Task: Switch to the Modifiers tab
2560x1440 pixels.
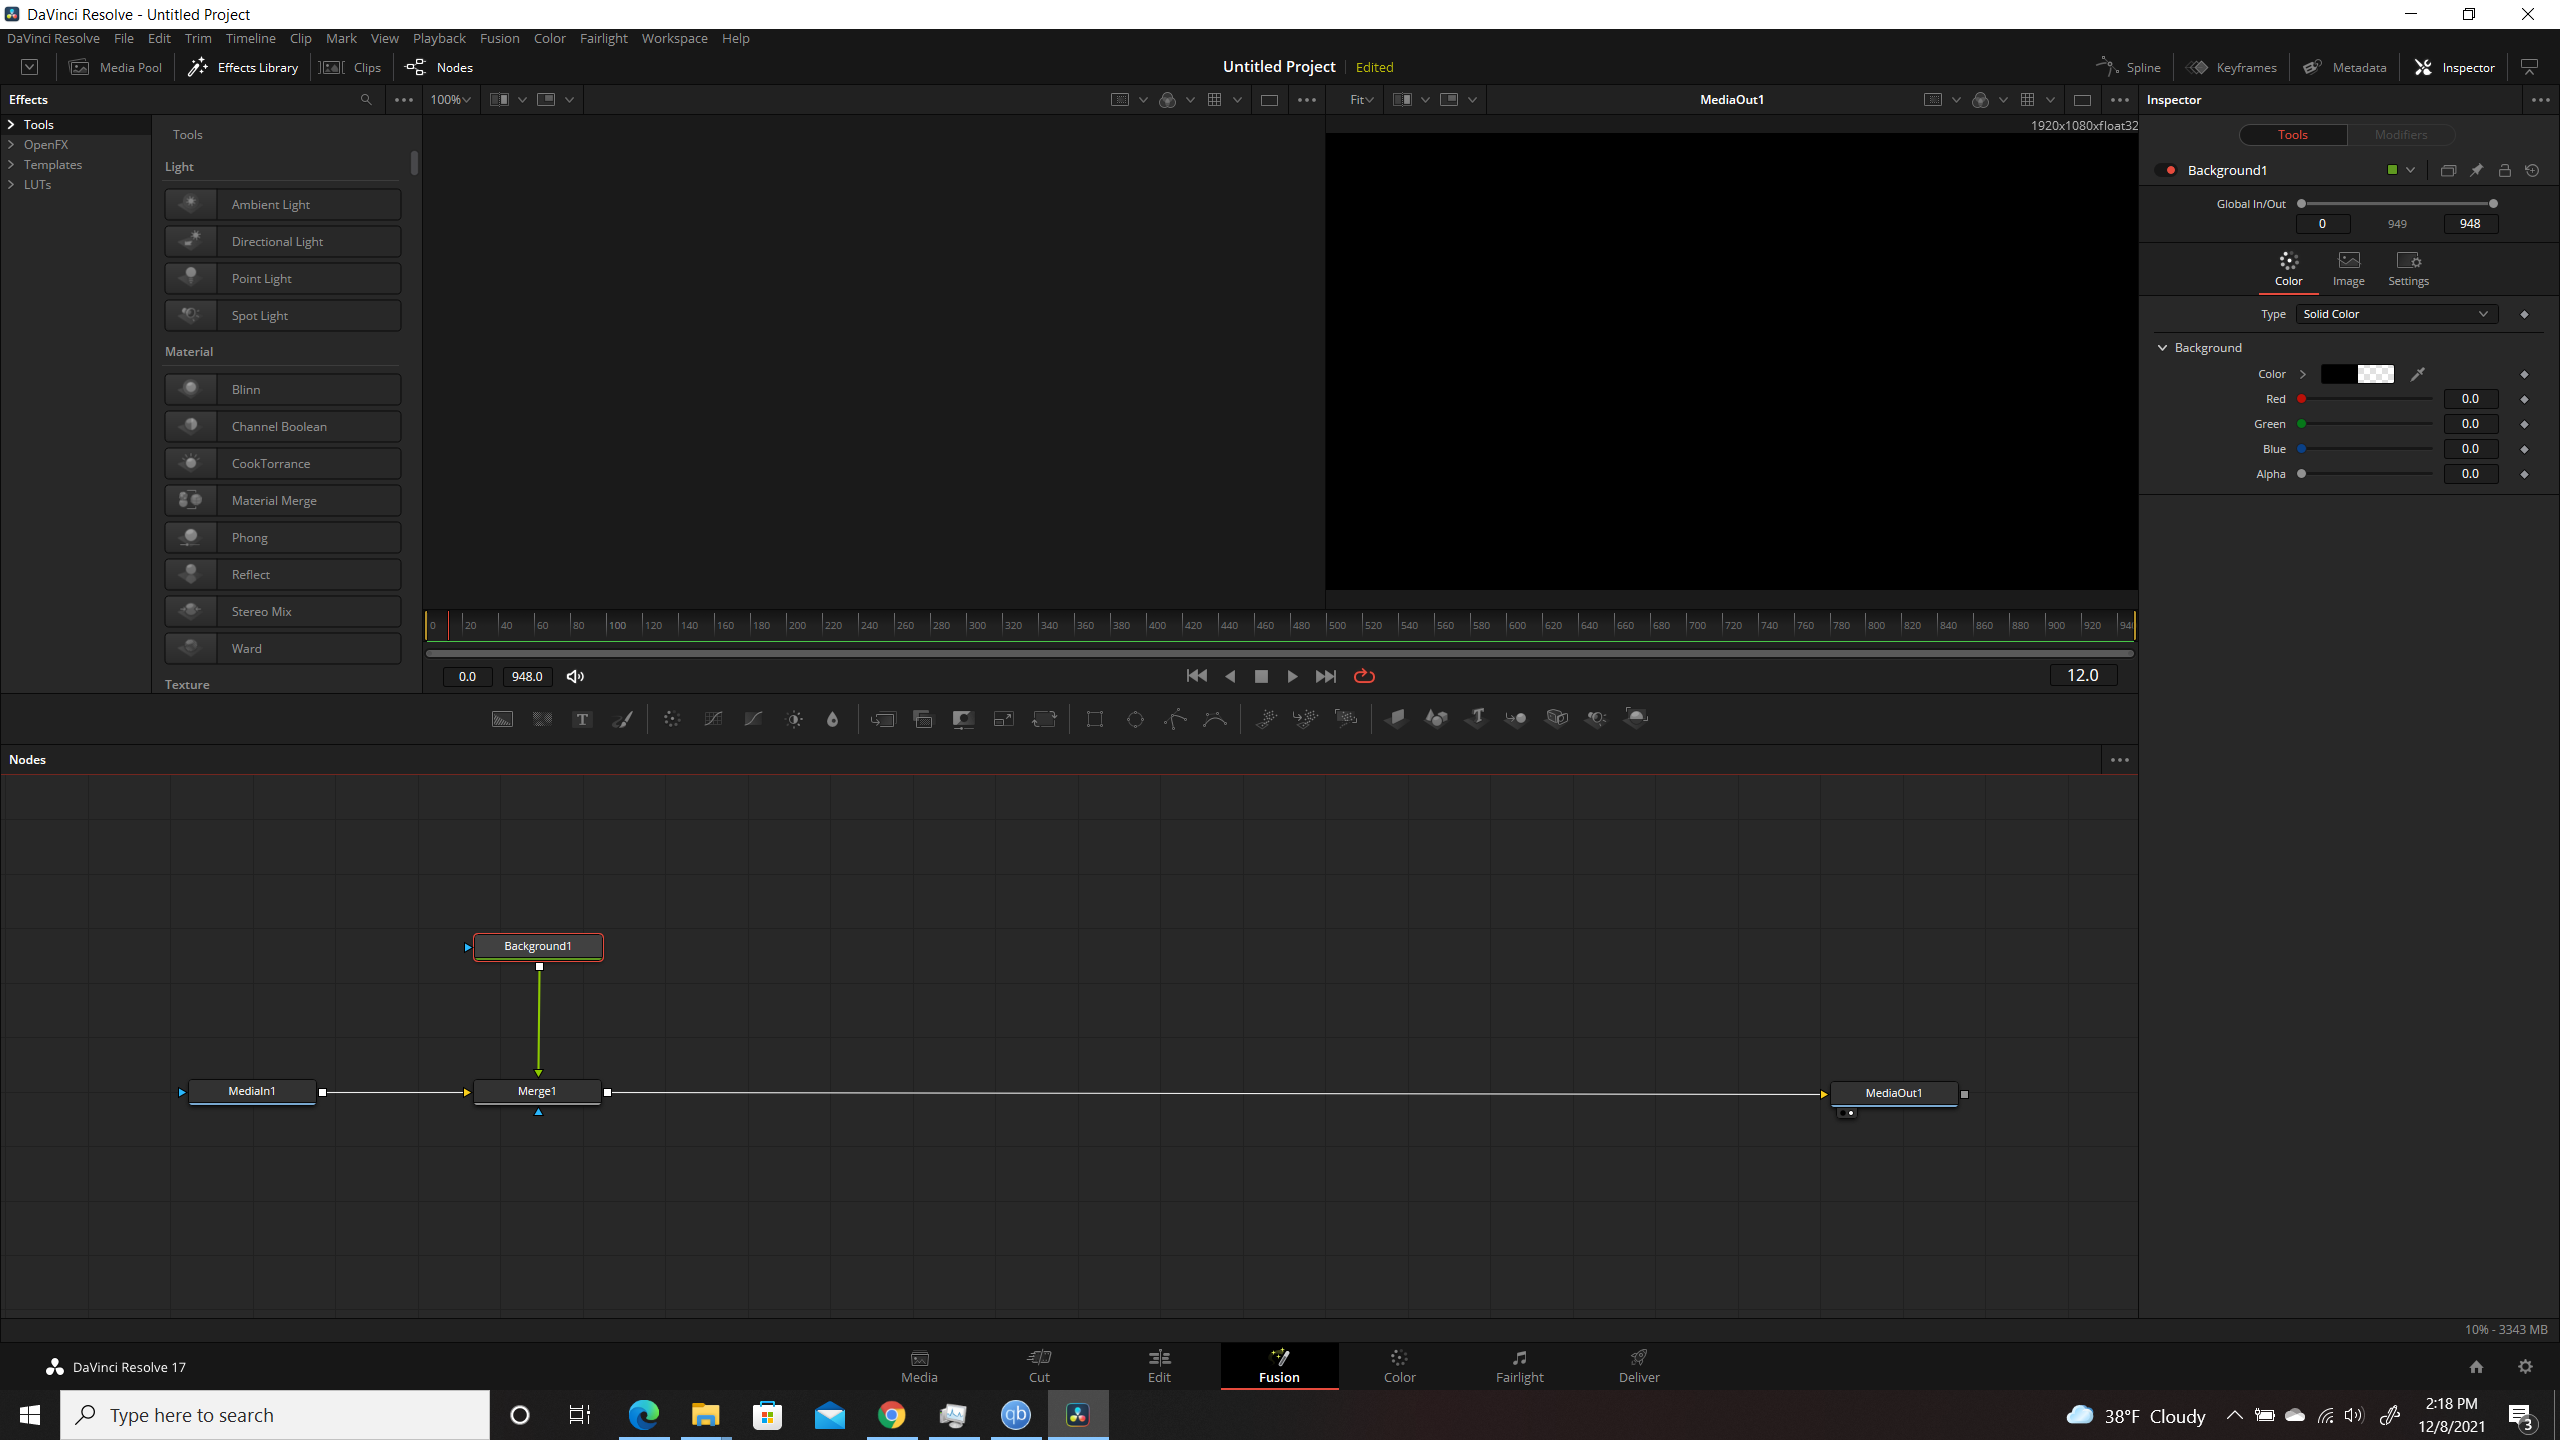Action: tap(2400, 135)
